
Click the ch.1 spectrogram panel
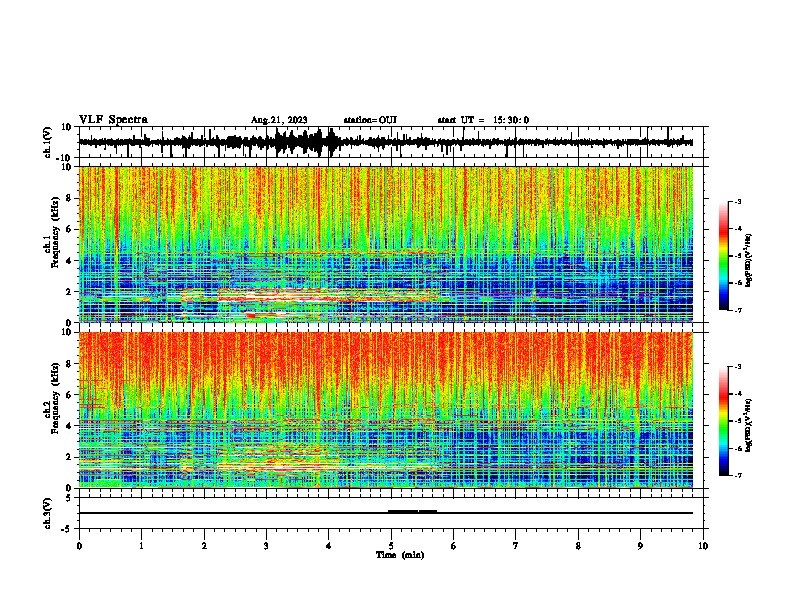pyautogui.click(x=386, y=244)
